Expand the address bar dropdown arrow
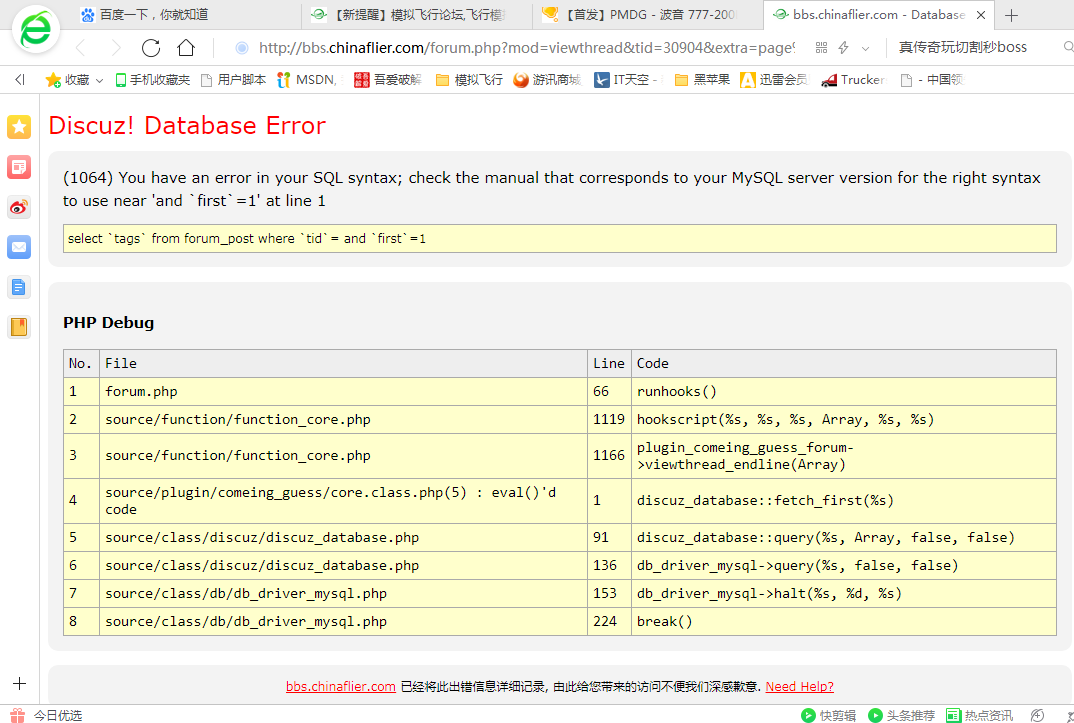The height and width of the screenshot is (723, 1074). click(x=866, y=48)
